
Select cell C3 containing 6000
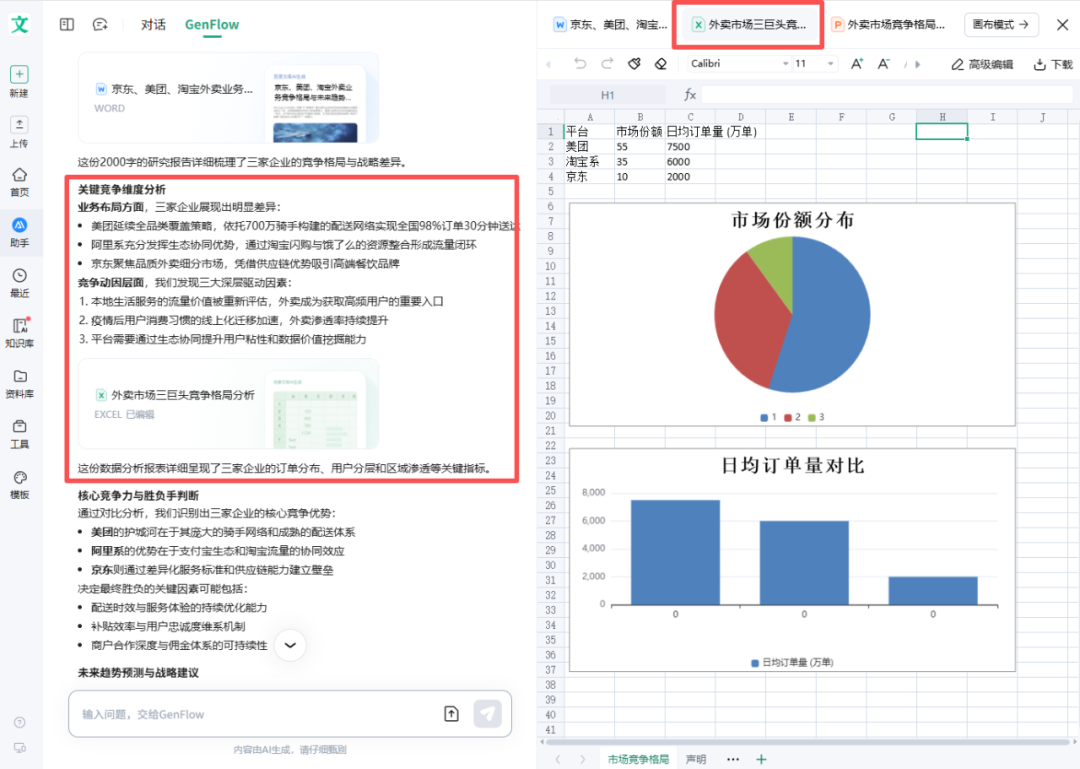pyautogui.click(x=690, y=162)
